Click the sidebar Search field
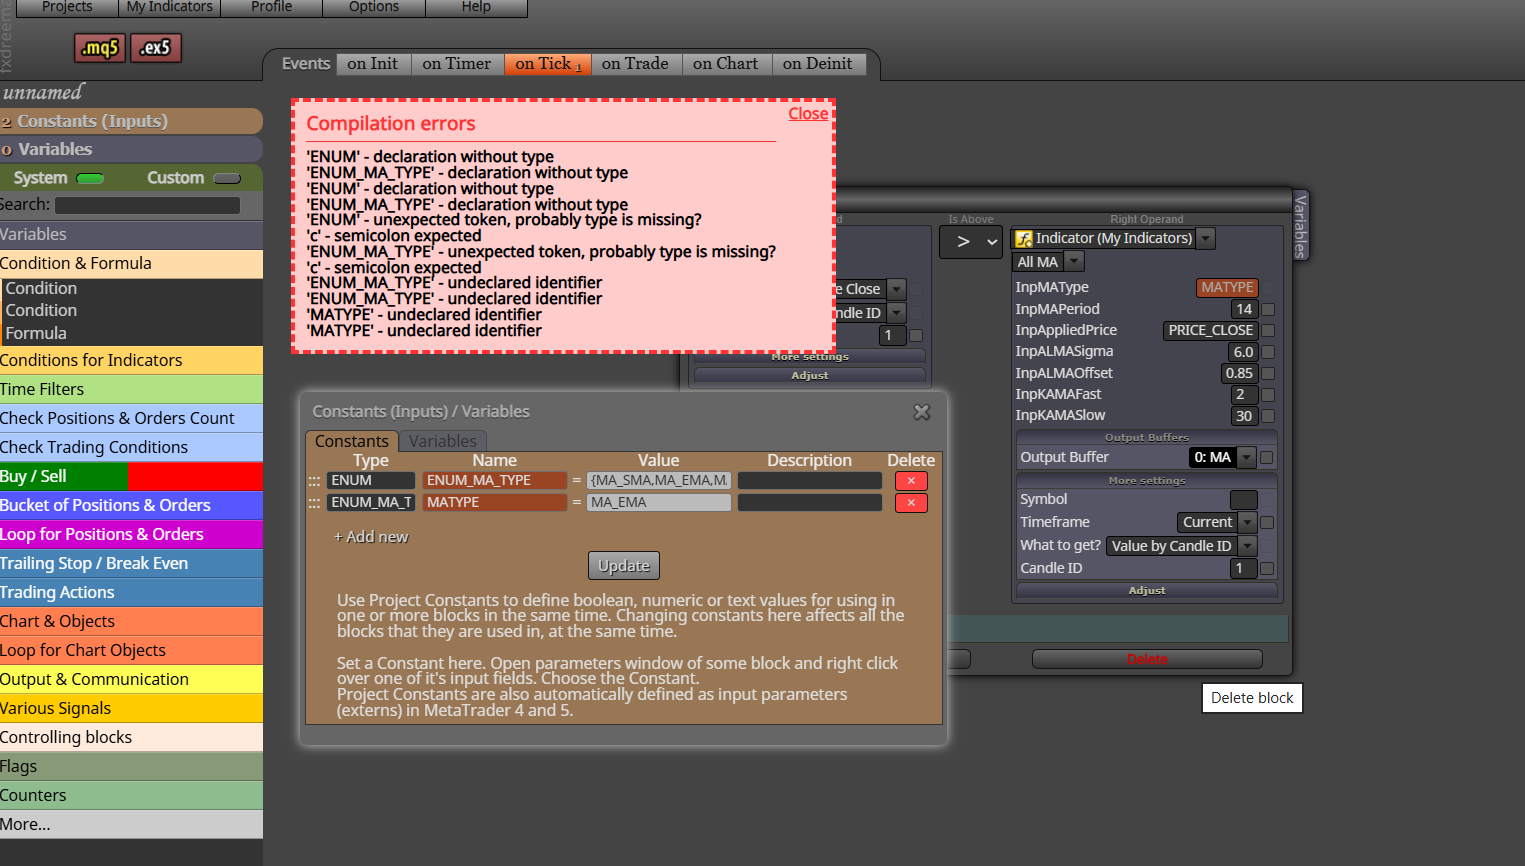 148,205
